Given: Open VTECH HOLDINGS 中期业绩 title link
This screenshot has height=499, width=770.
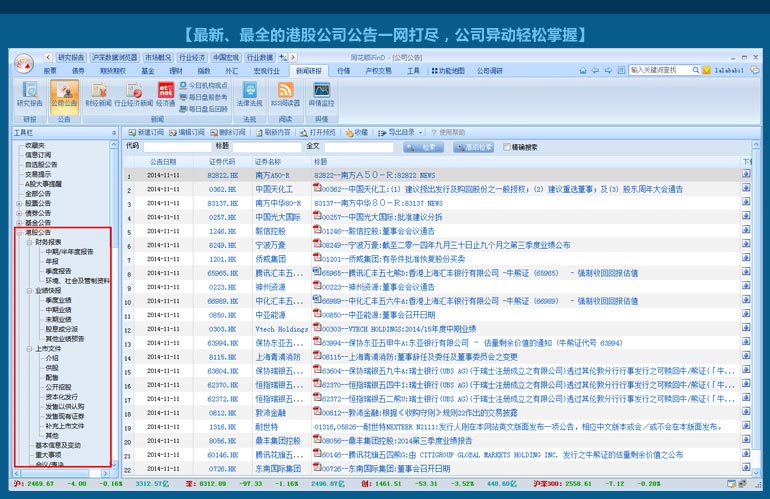Looking at the screenshot, I should 399,329.
